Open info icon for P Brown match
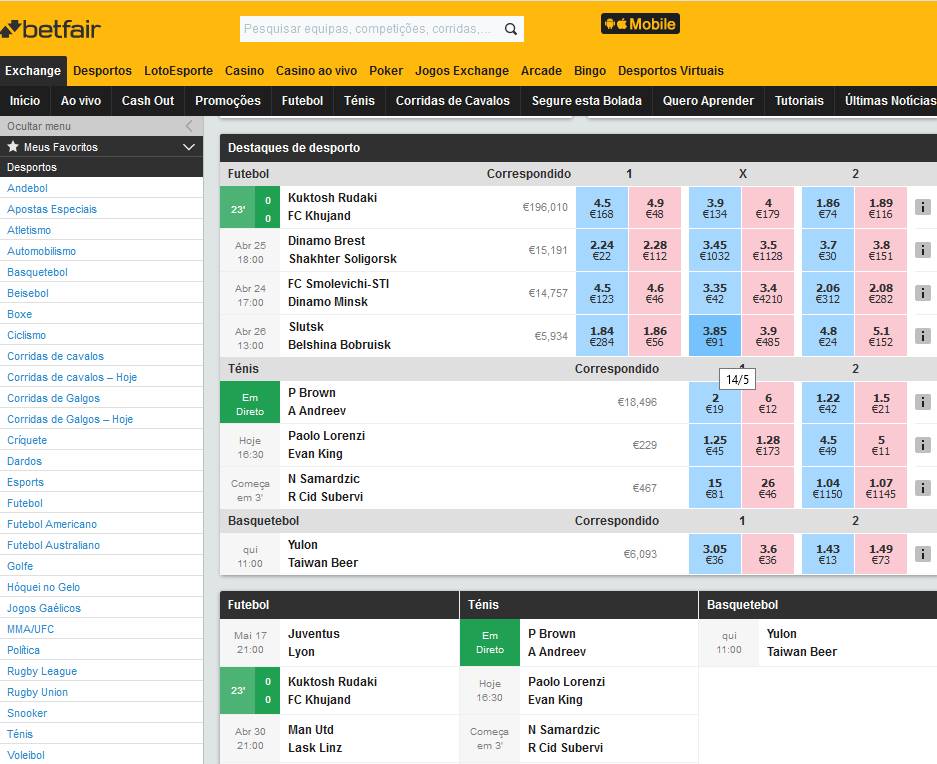The image size is (937, 764). point(923,402)
